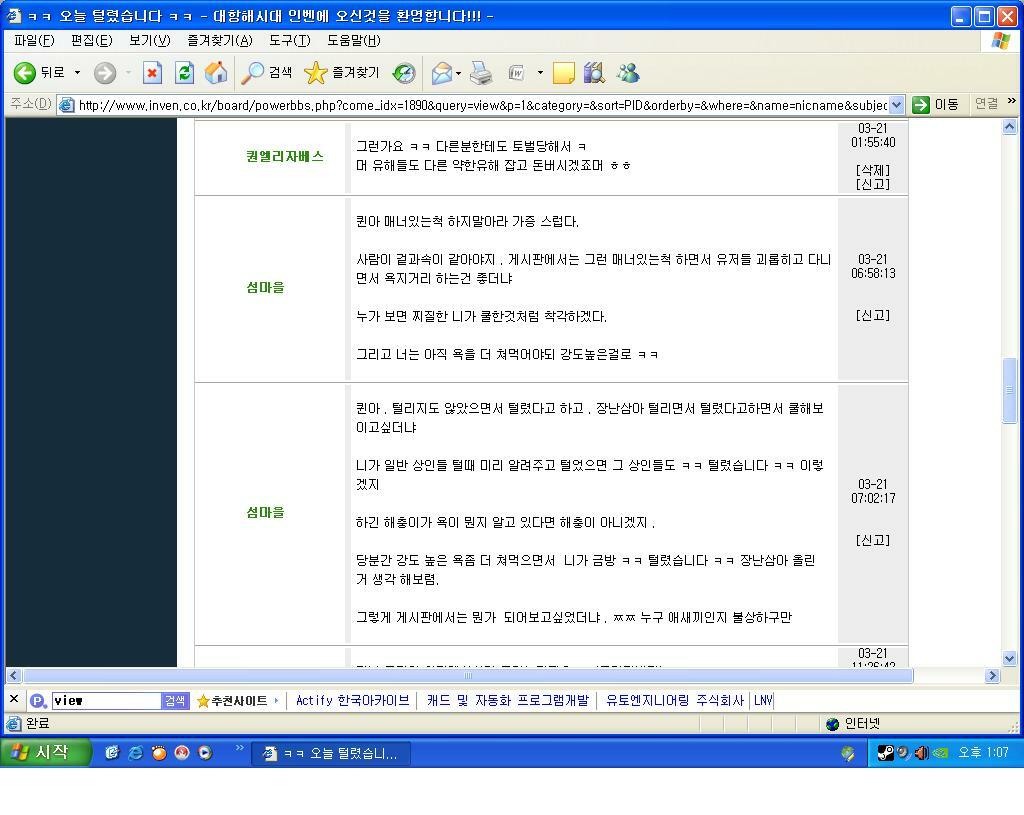The width and height of the screenshot is (1024, 815).
Task: Open the History clock icon
Action: (x=404, y=72)
